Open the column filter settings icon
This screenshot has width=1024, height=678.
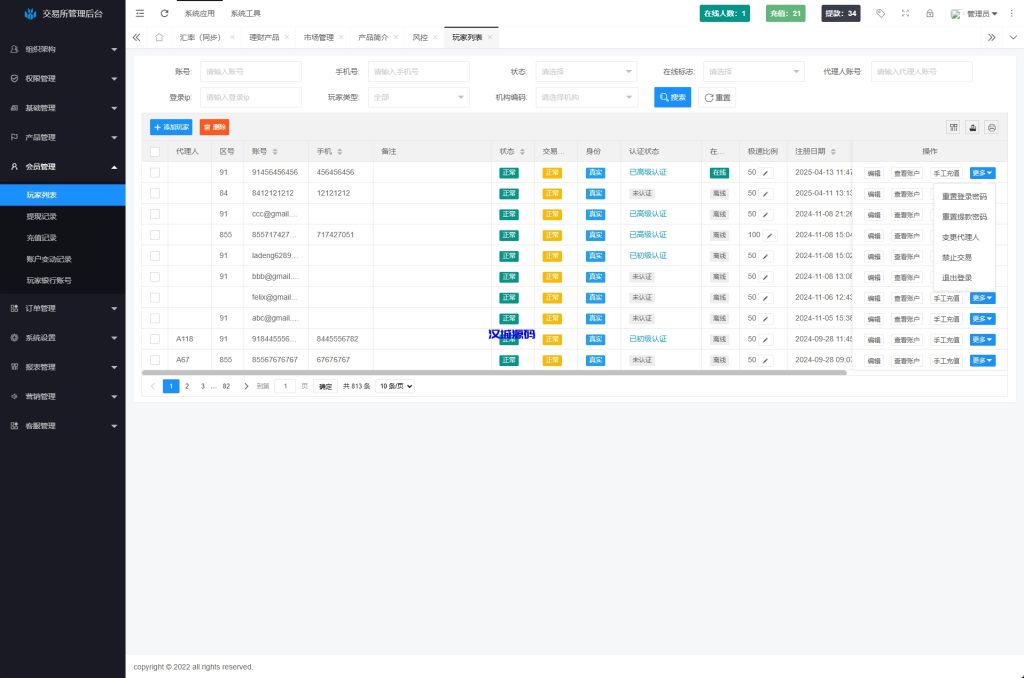click(x=953, y=127)
